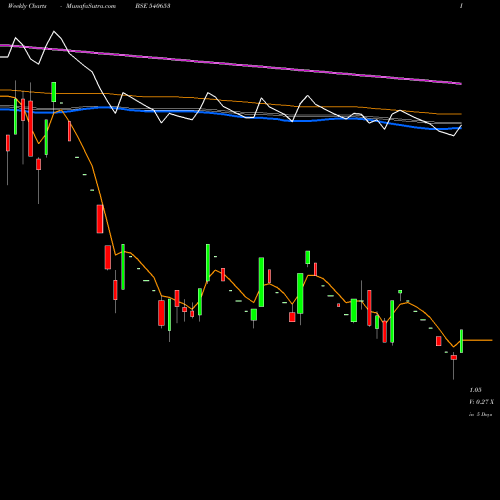The width and height of the screenshot is (500, 500).
Task: Click the right end of the magenta trend line
Action: (460, 84)
